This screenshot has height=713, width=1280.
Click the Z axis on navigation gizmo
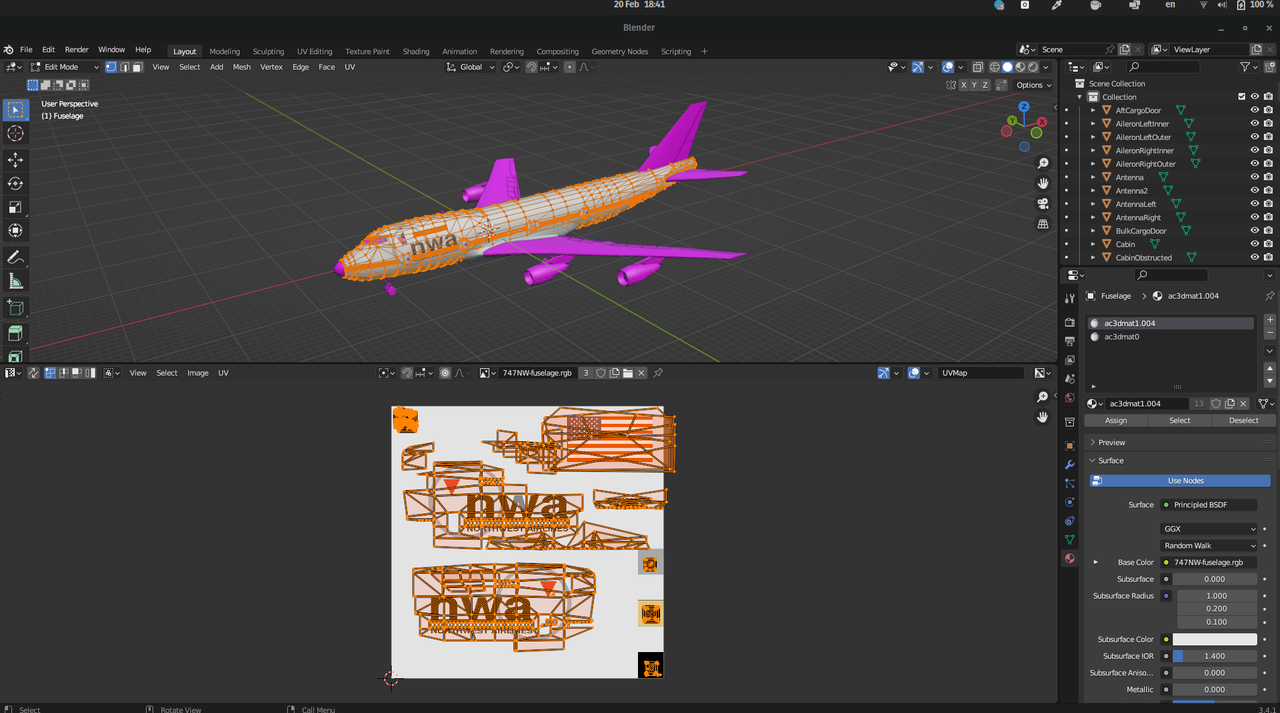pos(1024,106)
